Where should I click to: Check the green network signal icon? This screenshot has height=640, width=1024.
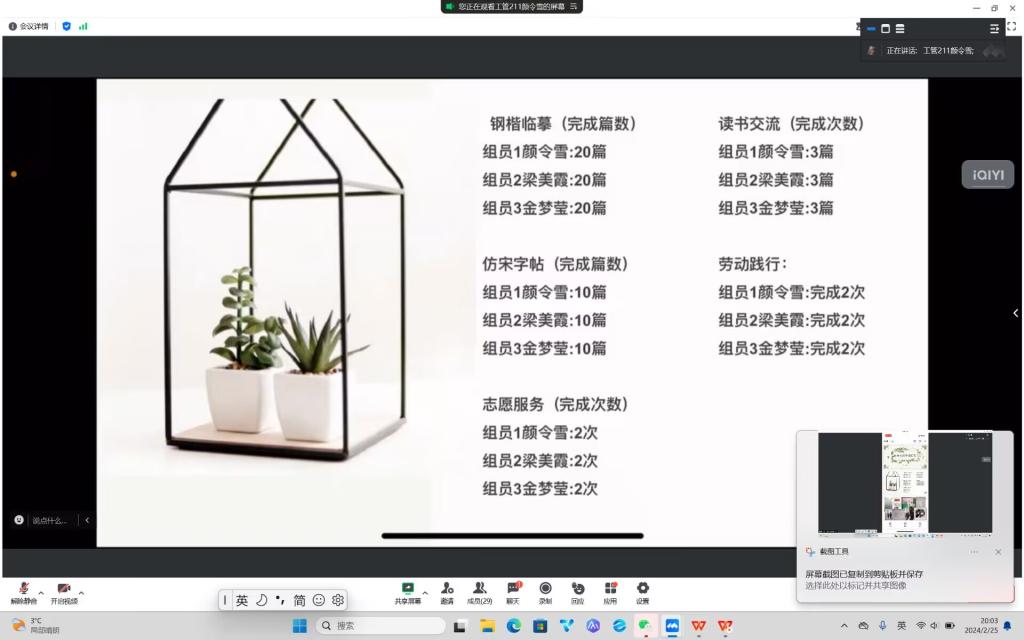(83, 26)
